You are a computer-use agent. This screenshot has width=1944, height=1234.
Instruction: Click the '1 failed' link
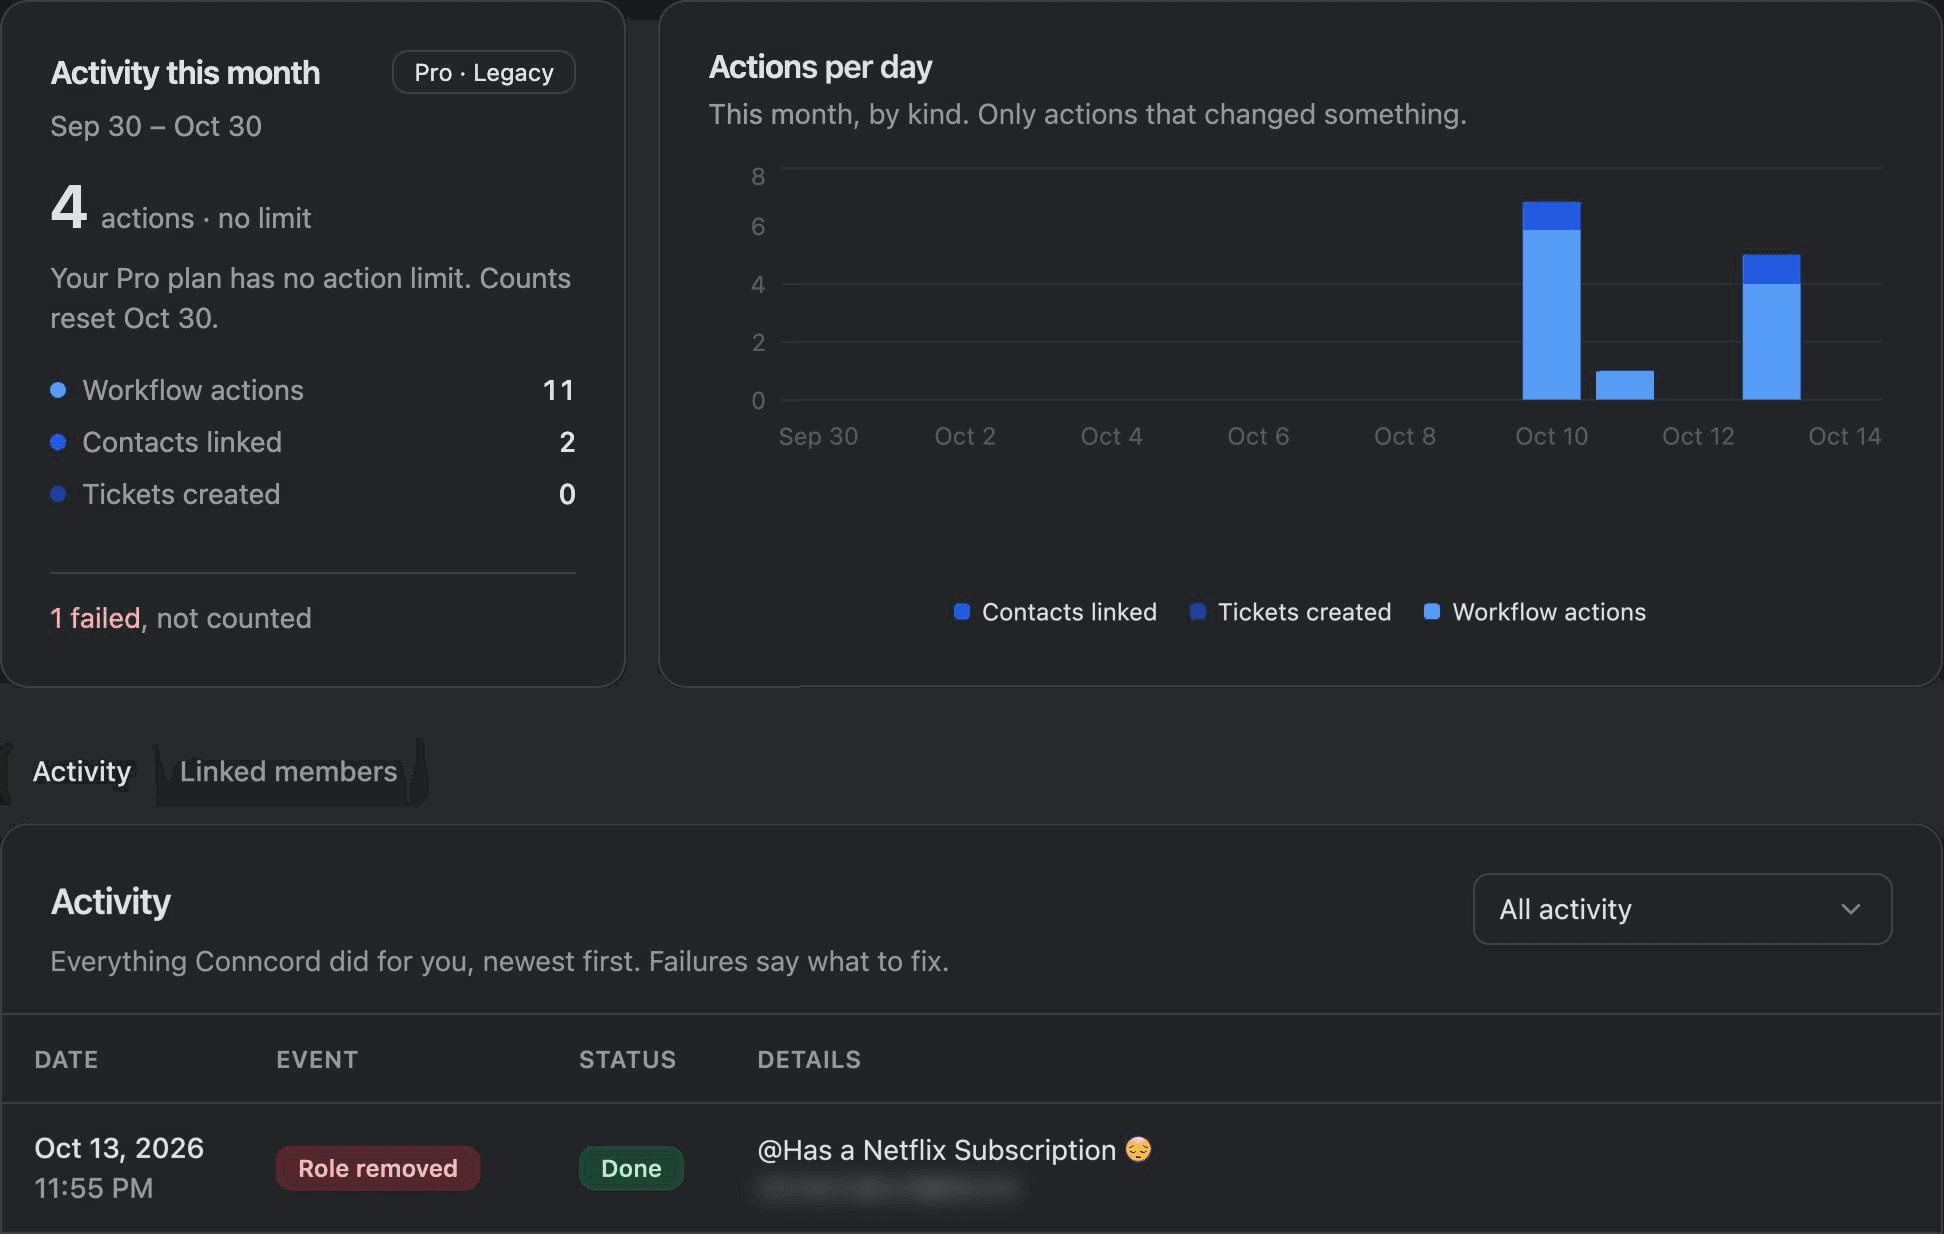point(95,618)
